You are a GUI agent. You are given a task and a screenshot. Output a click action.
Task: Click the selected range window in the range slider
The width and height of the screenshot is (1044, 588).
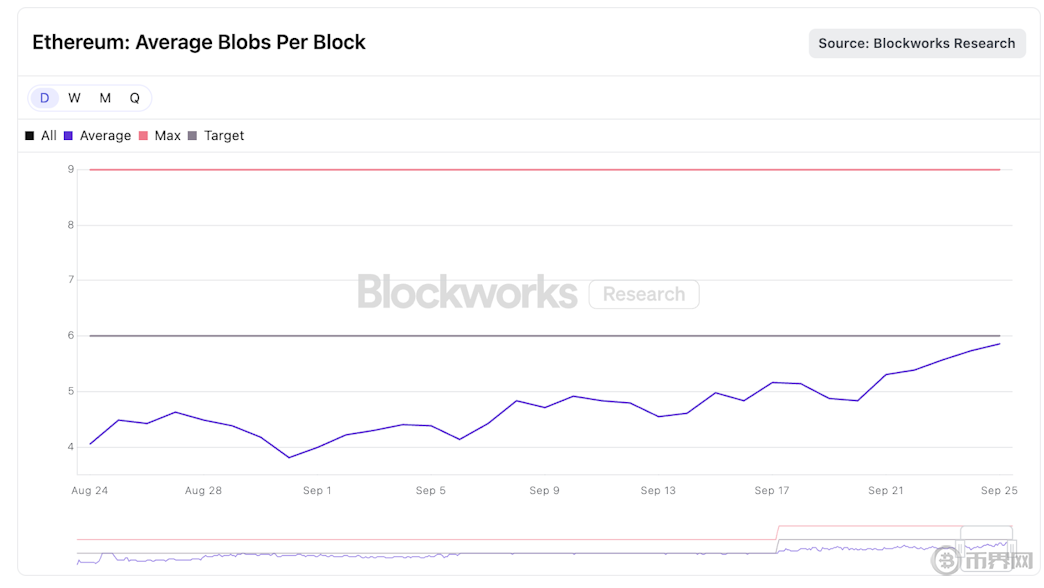point(986,545)
